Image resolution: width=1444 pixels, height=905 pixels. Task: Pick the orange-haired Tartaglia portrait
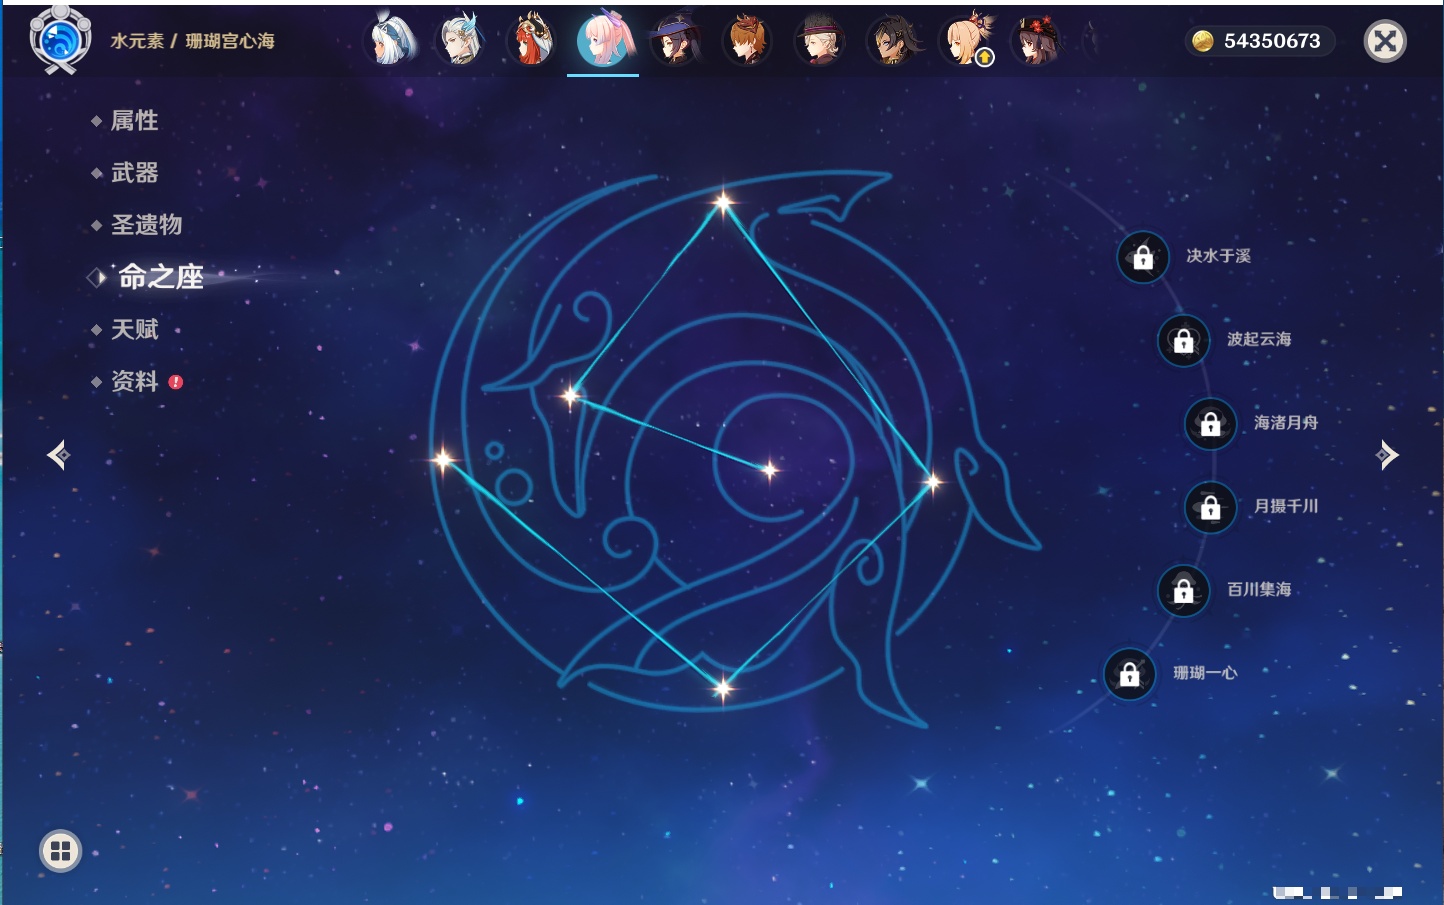click(747, 40)
